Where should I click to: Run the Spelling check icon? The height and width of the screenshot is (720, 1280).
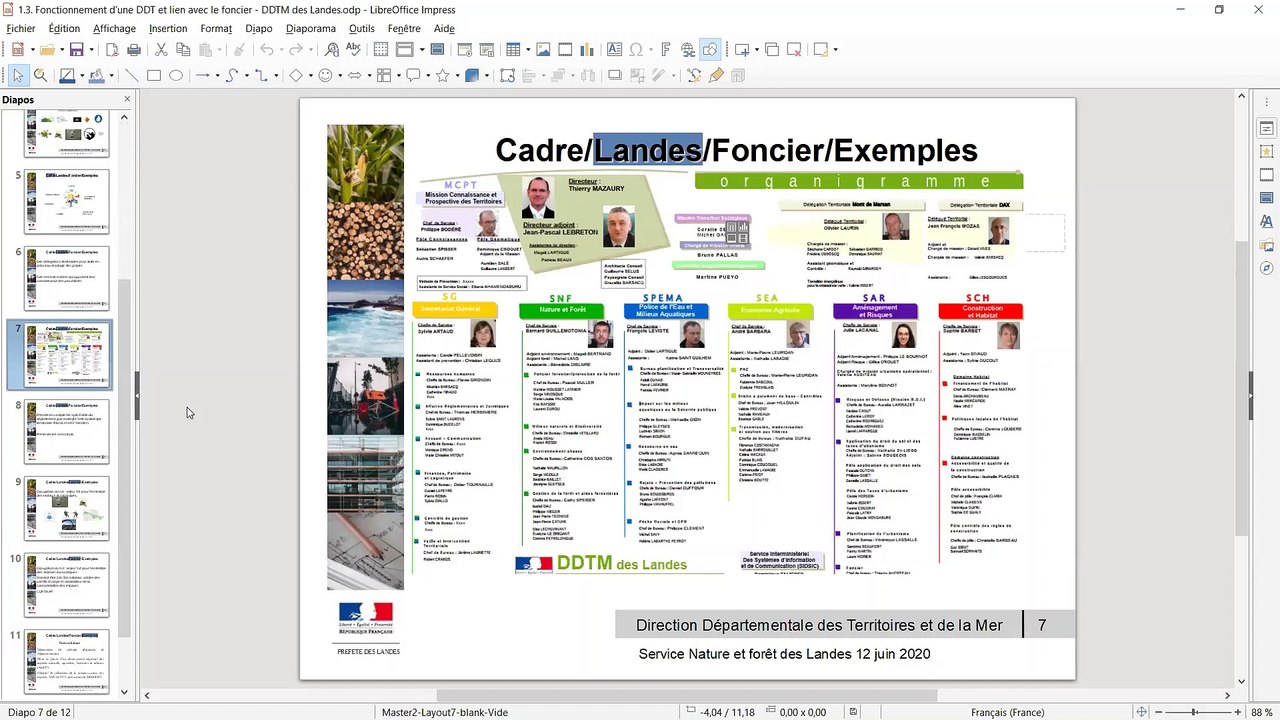[x=354, y=49]
